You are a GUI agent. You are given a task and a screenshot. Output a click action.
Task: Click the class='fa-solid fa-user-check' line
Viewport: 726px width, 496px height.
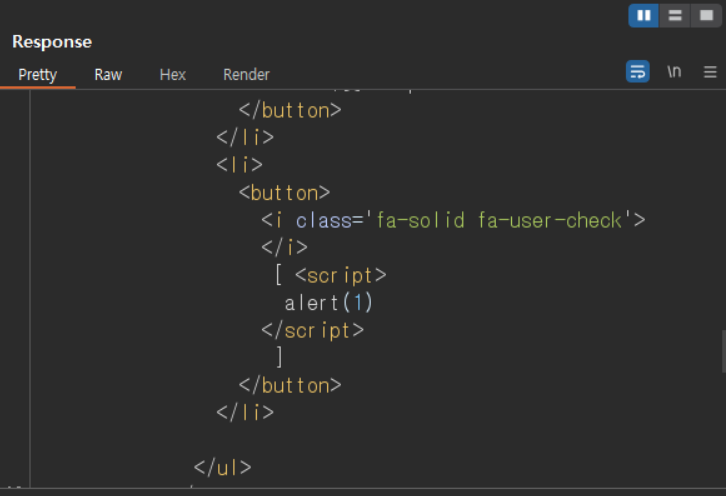click(453, 220)
